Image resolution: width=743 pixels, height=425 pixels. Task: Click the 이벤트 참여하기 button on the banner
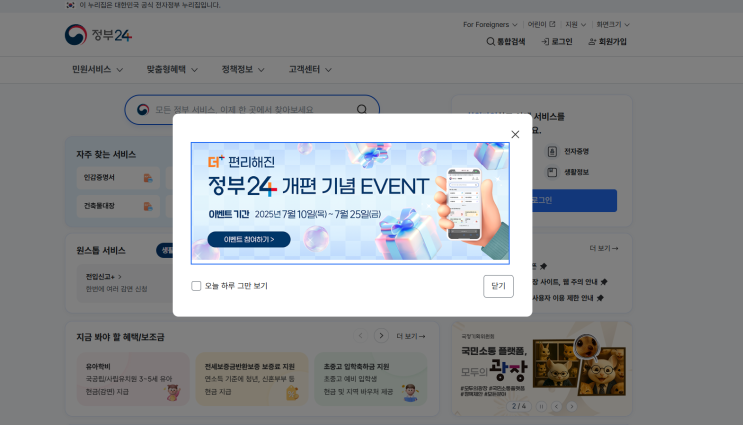[249, 239]
